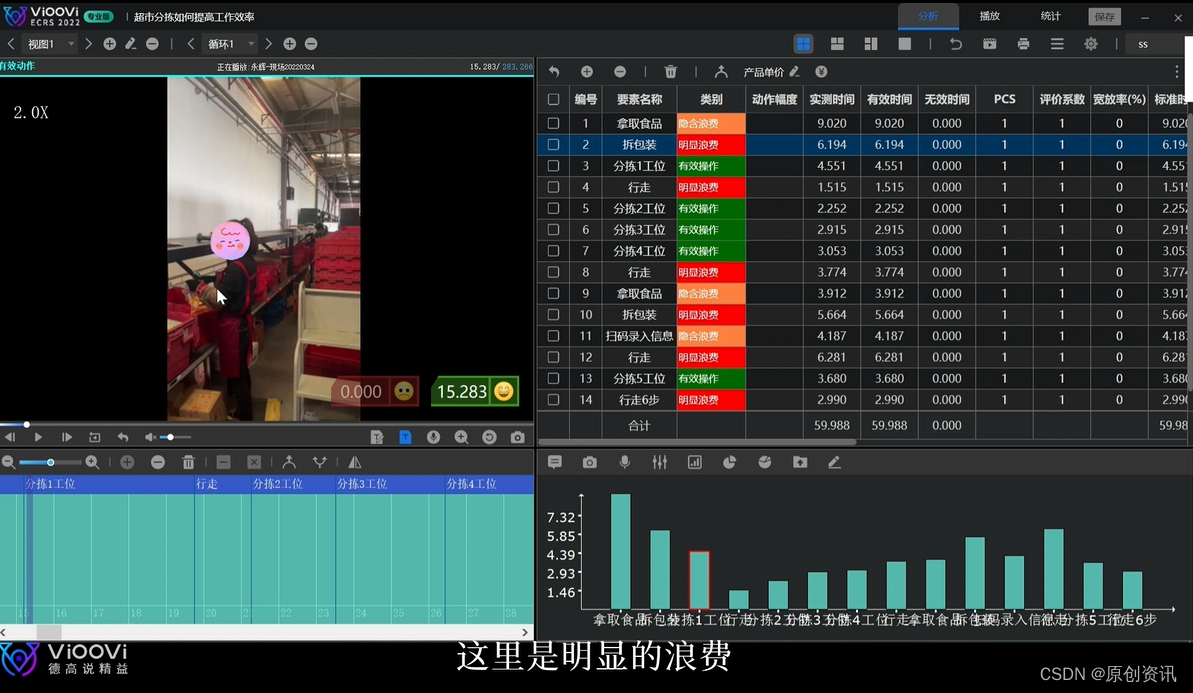The width and height of the screenshot is (1193, 693).
Task: Add a new cycle with plus icon
Action: coord(290,44)
